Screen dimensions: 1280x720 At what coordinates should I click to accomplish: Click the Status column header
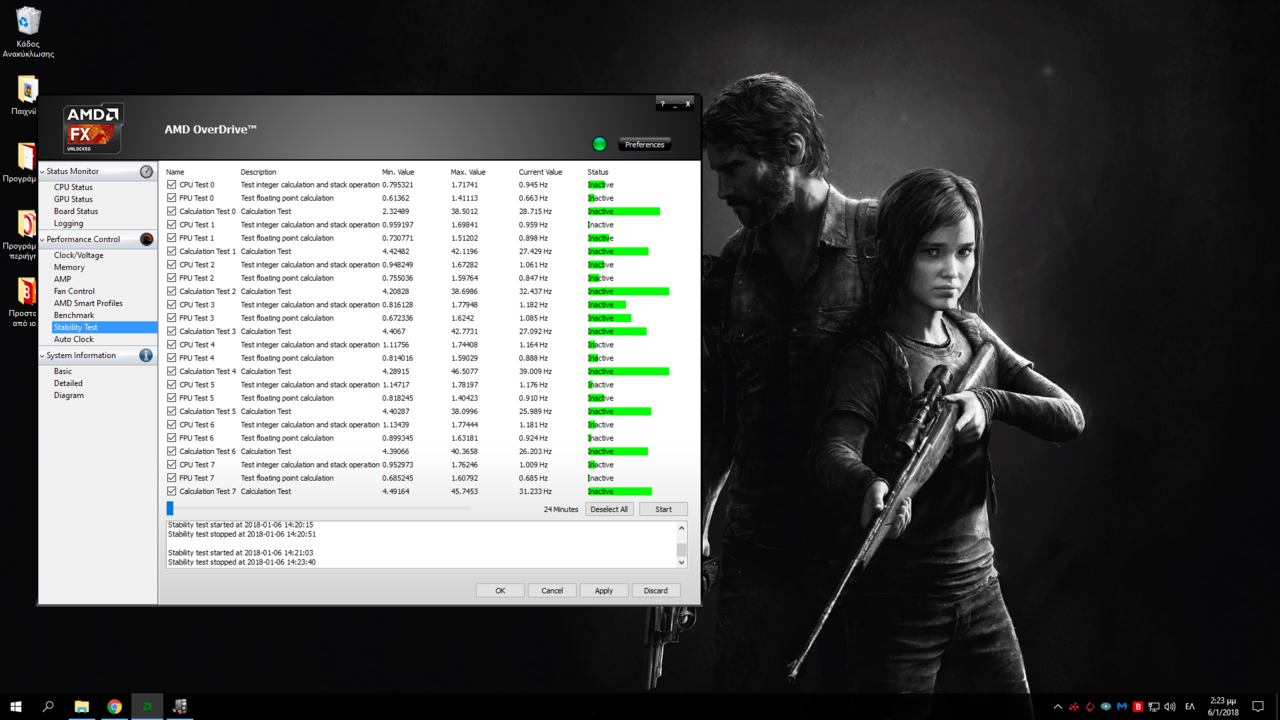point(598,172)
